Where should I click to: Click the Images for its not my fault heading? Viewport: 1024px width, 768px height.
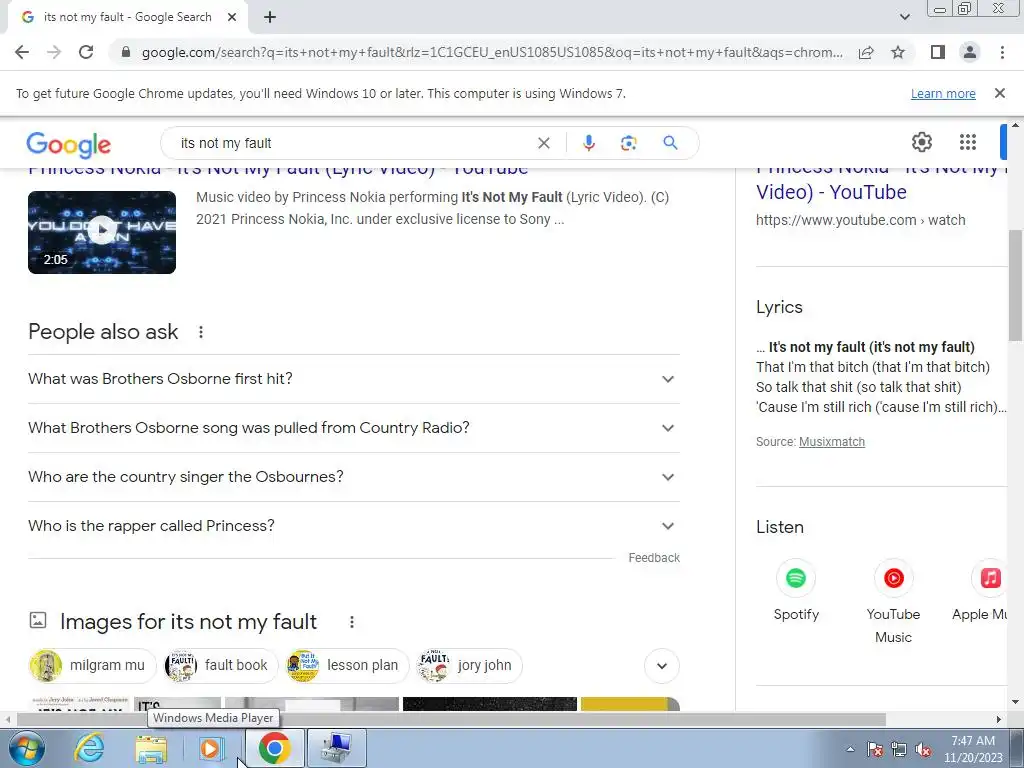(188, 622)
